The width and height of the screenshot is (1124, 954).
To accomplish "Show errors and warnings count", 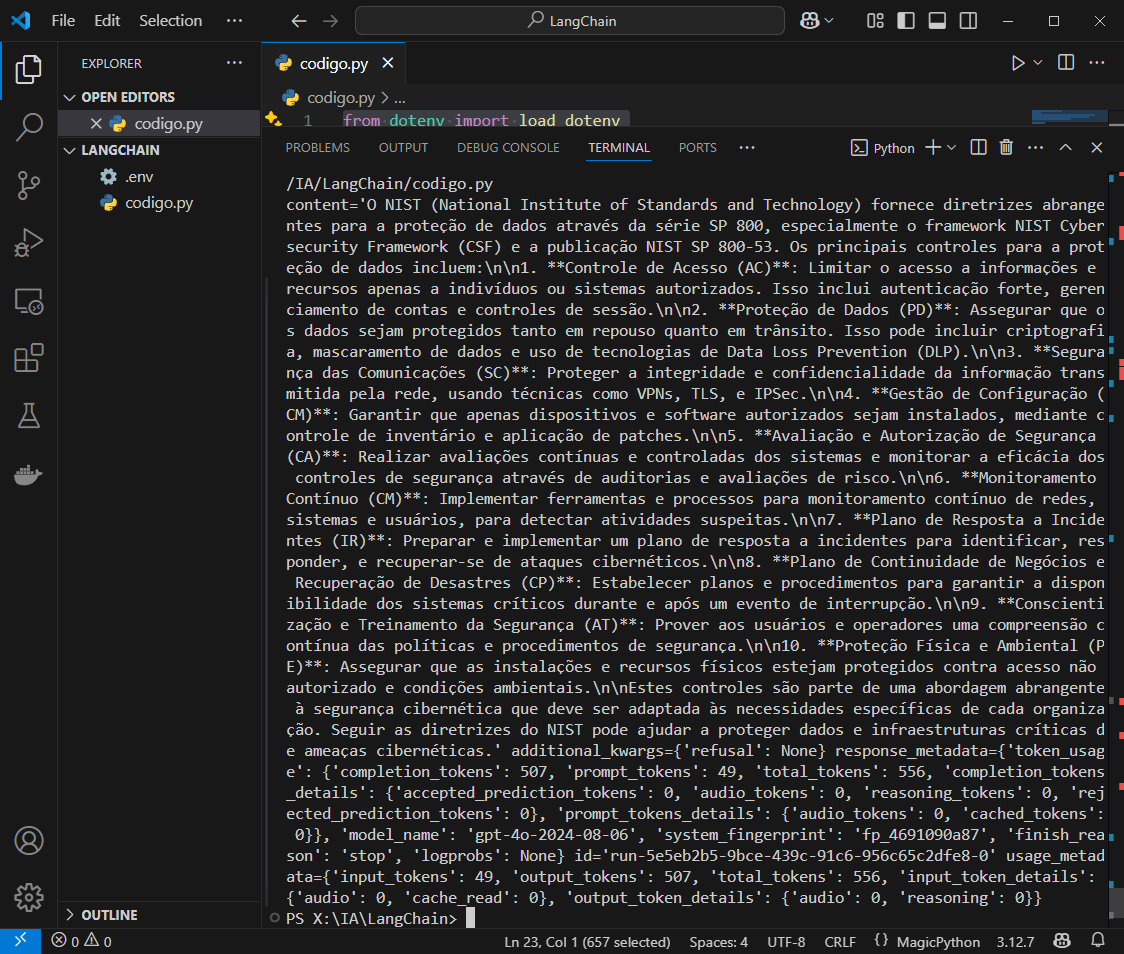I will click(x=82, y=940).
